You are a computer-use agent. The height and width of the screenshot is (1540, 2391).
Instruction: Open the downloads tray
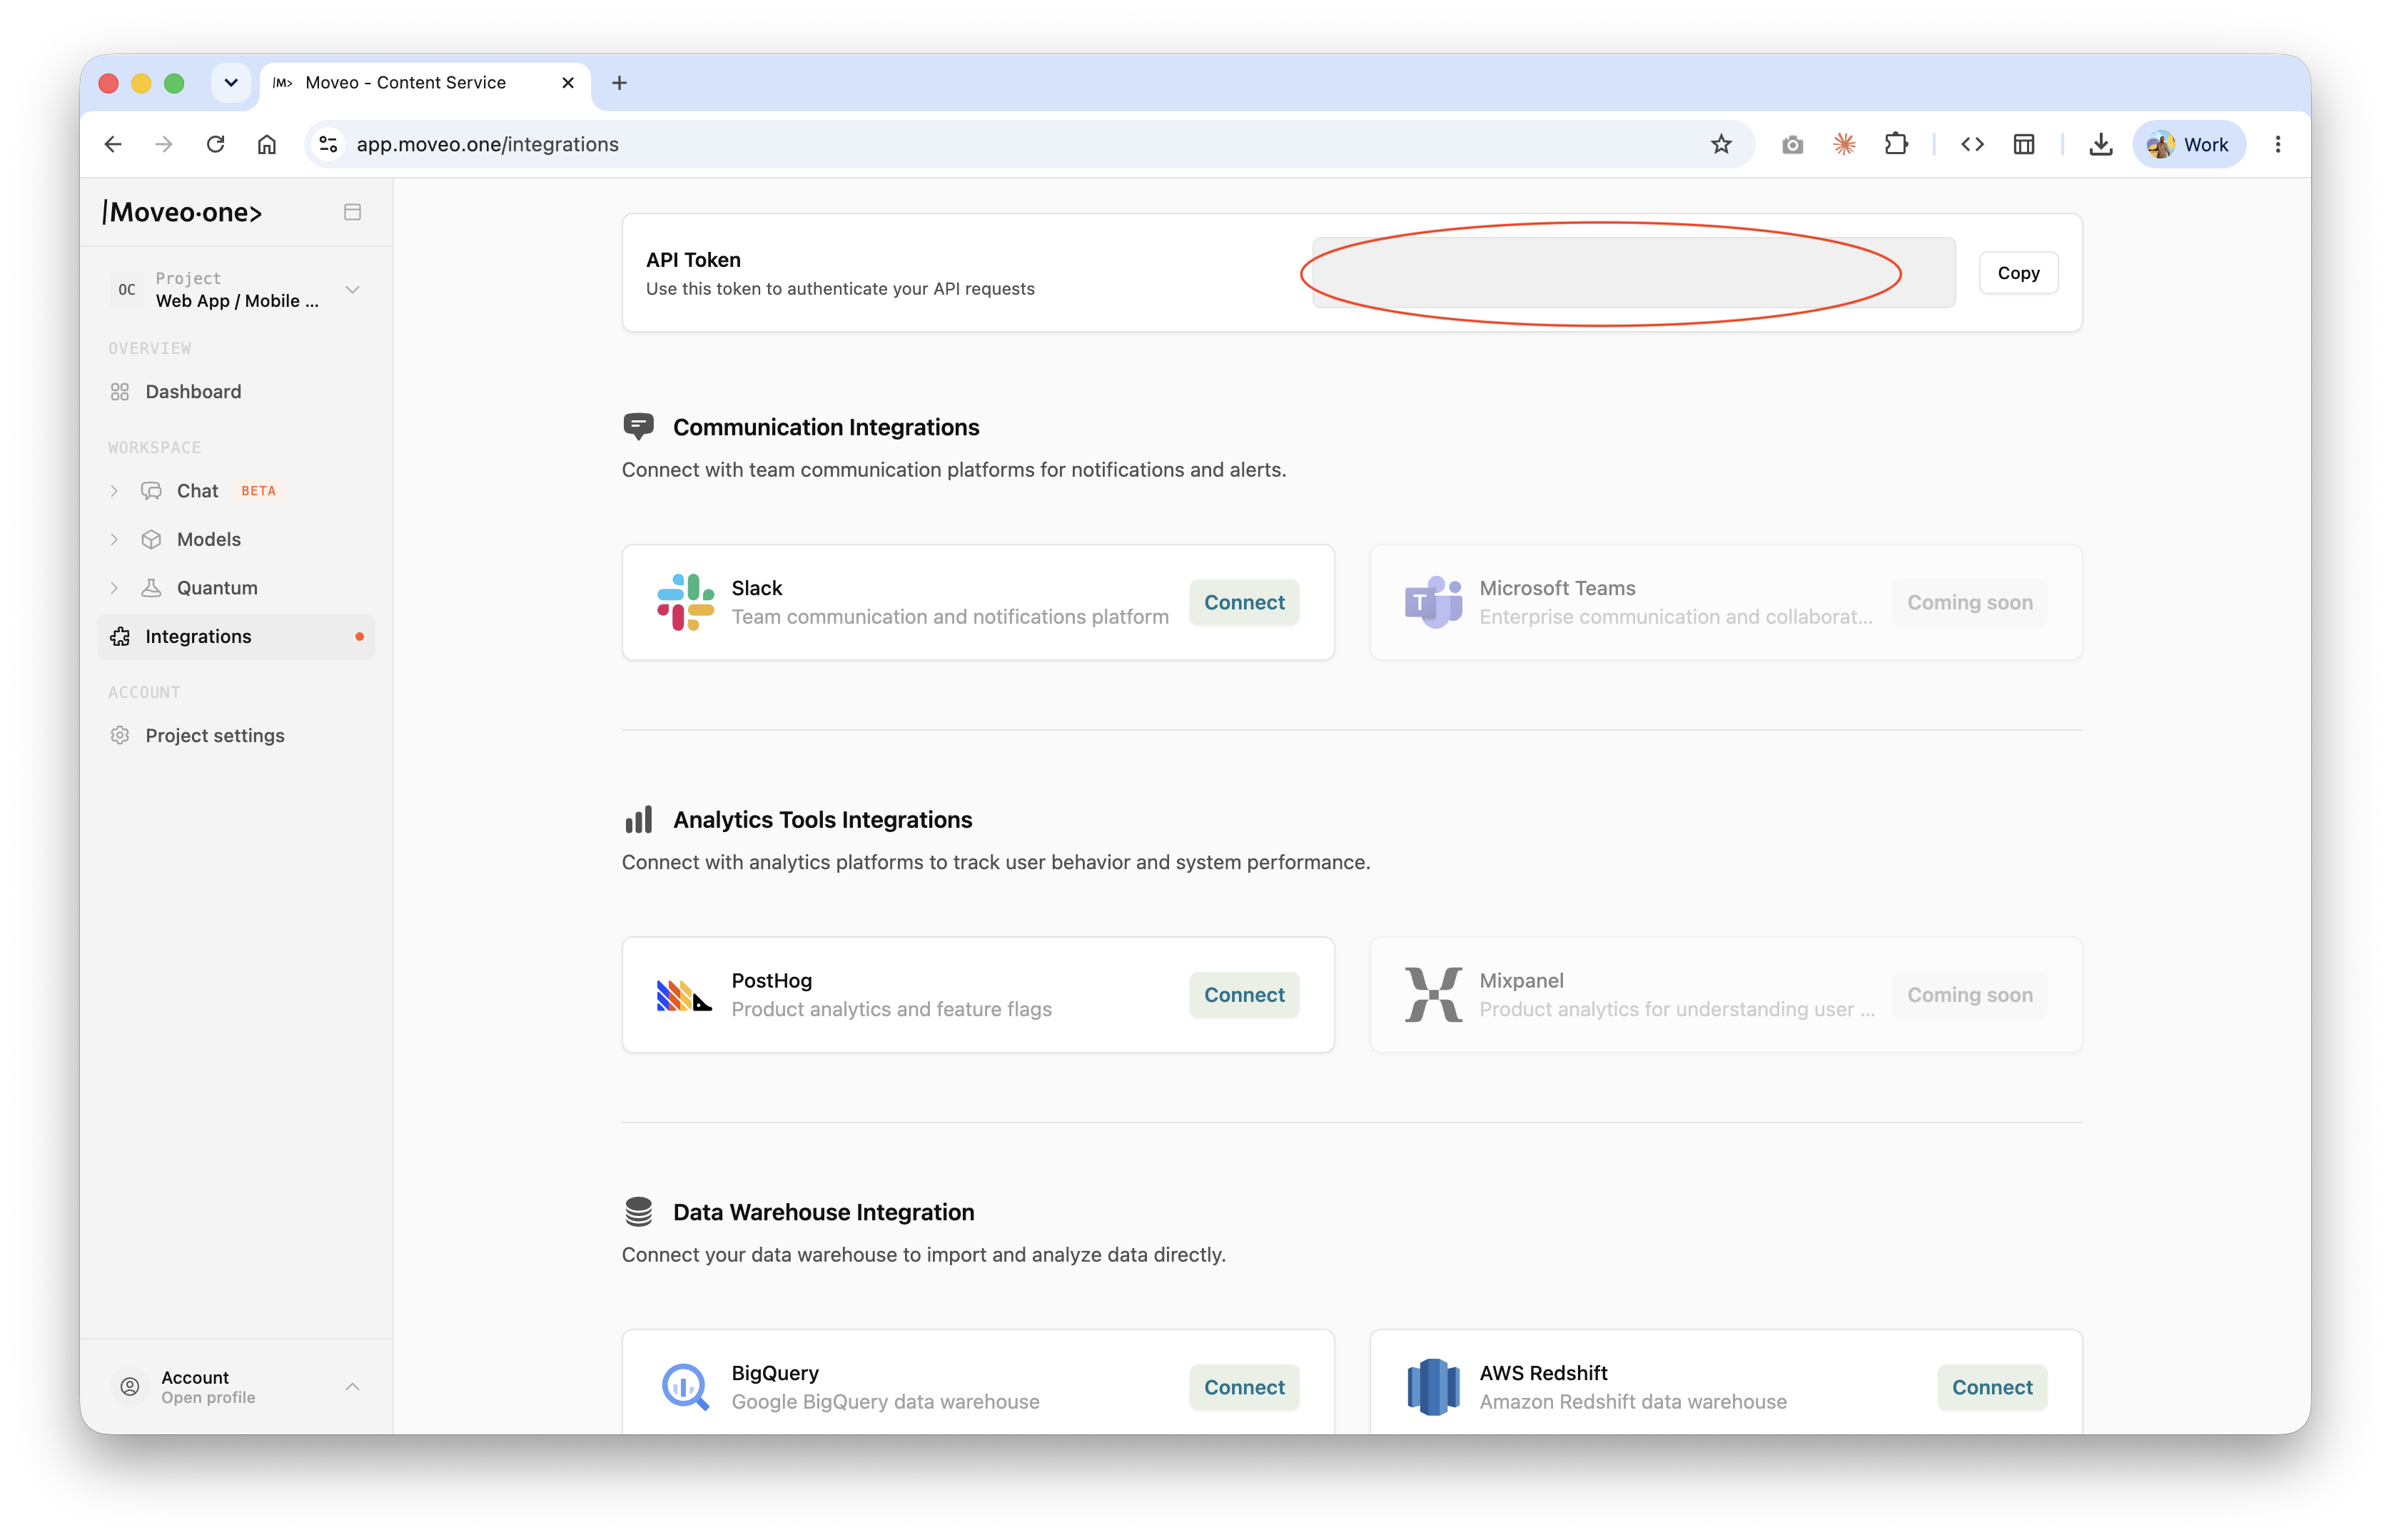coord(2101,144)
